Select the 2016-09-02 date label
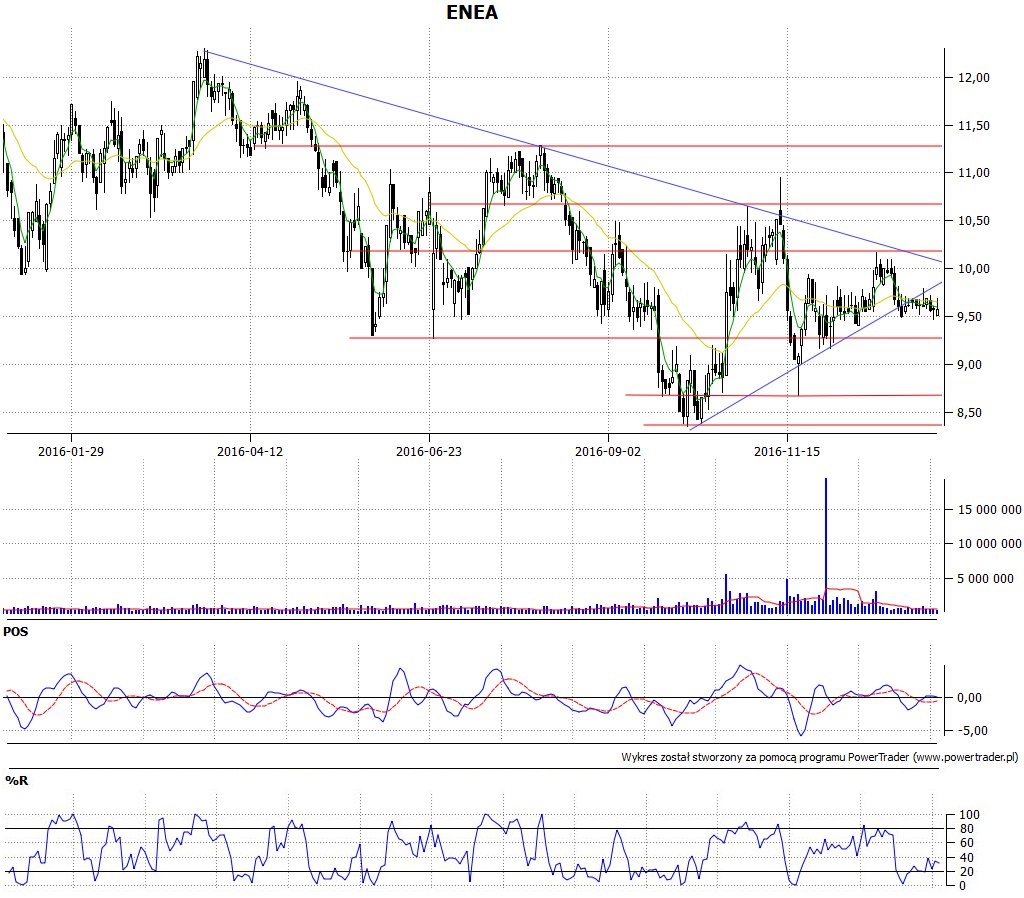1024x898 pixels. click(x=608, y=451)
